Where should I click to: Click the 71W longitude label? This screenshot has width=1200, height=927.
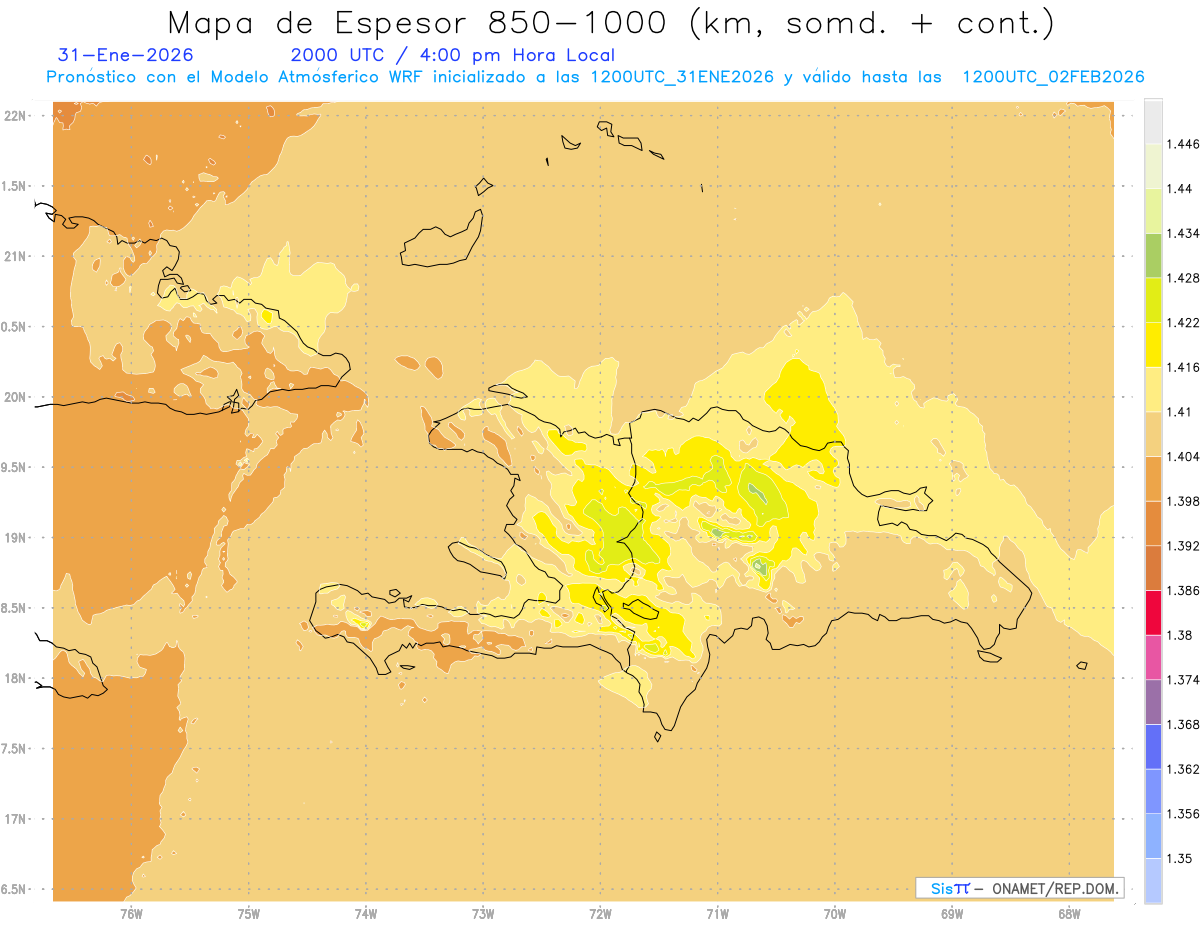pyautogui.click(x=717, y=913)
